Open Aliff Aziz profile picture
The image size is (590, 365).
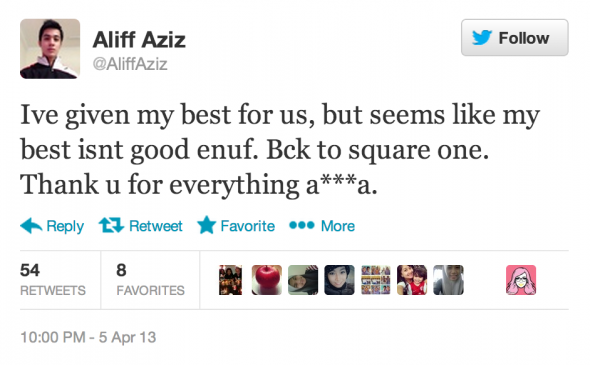coord(50,49)
